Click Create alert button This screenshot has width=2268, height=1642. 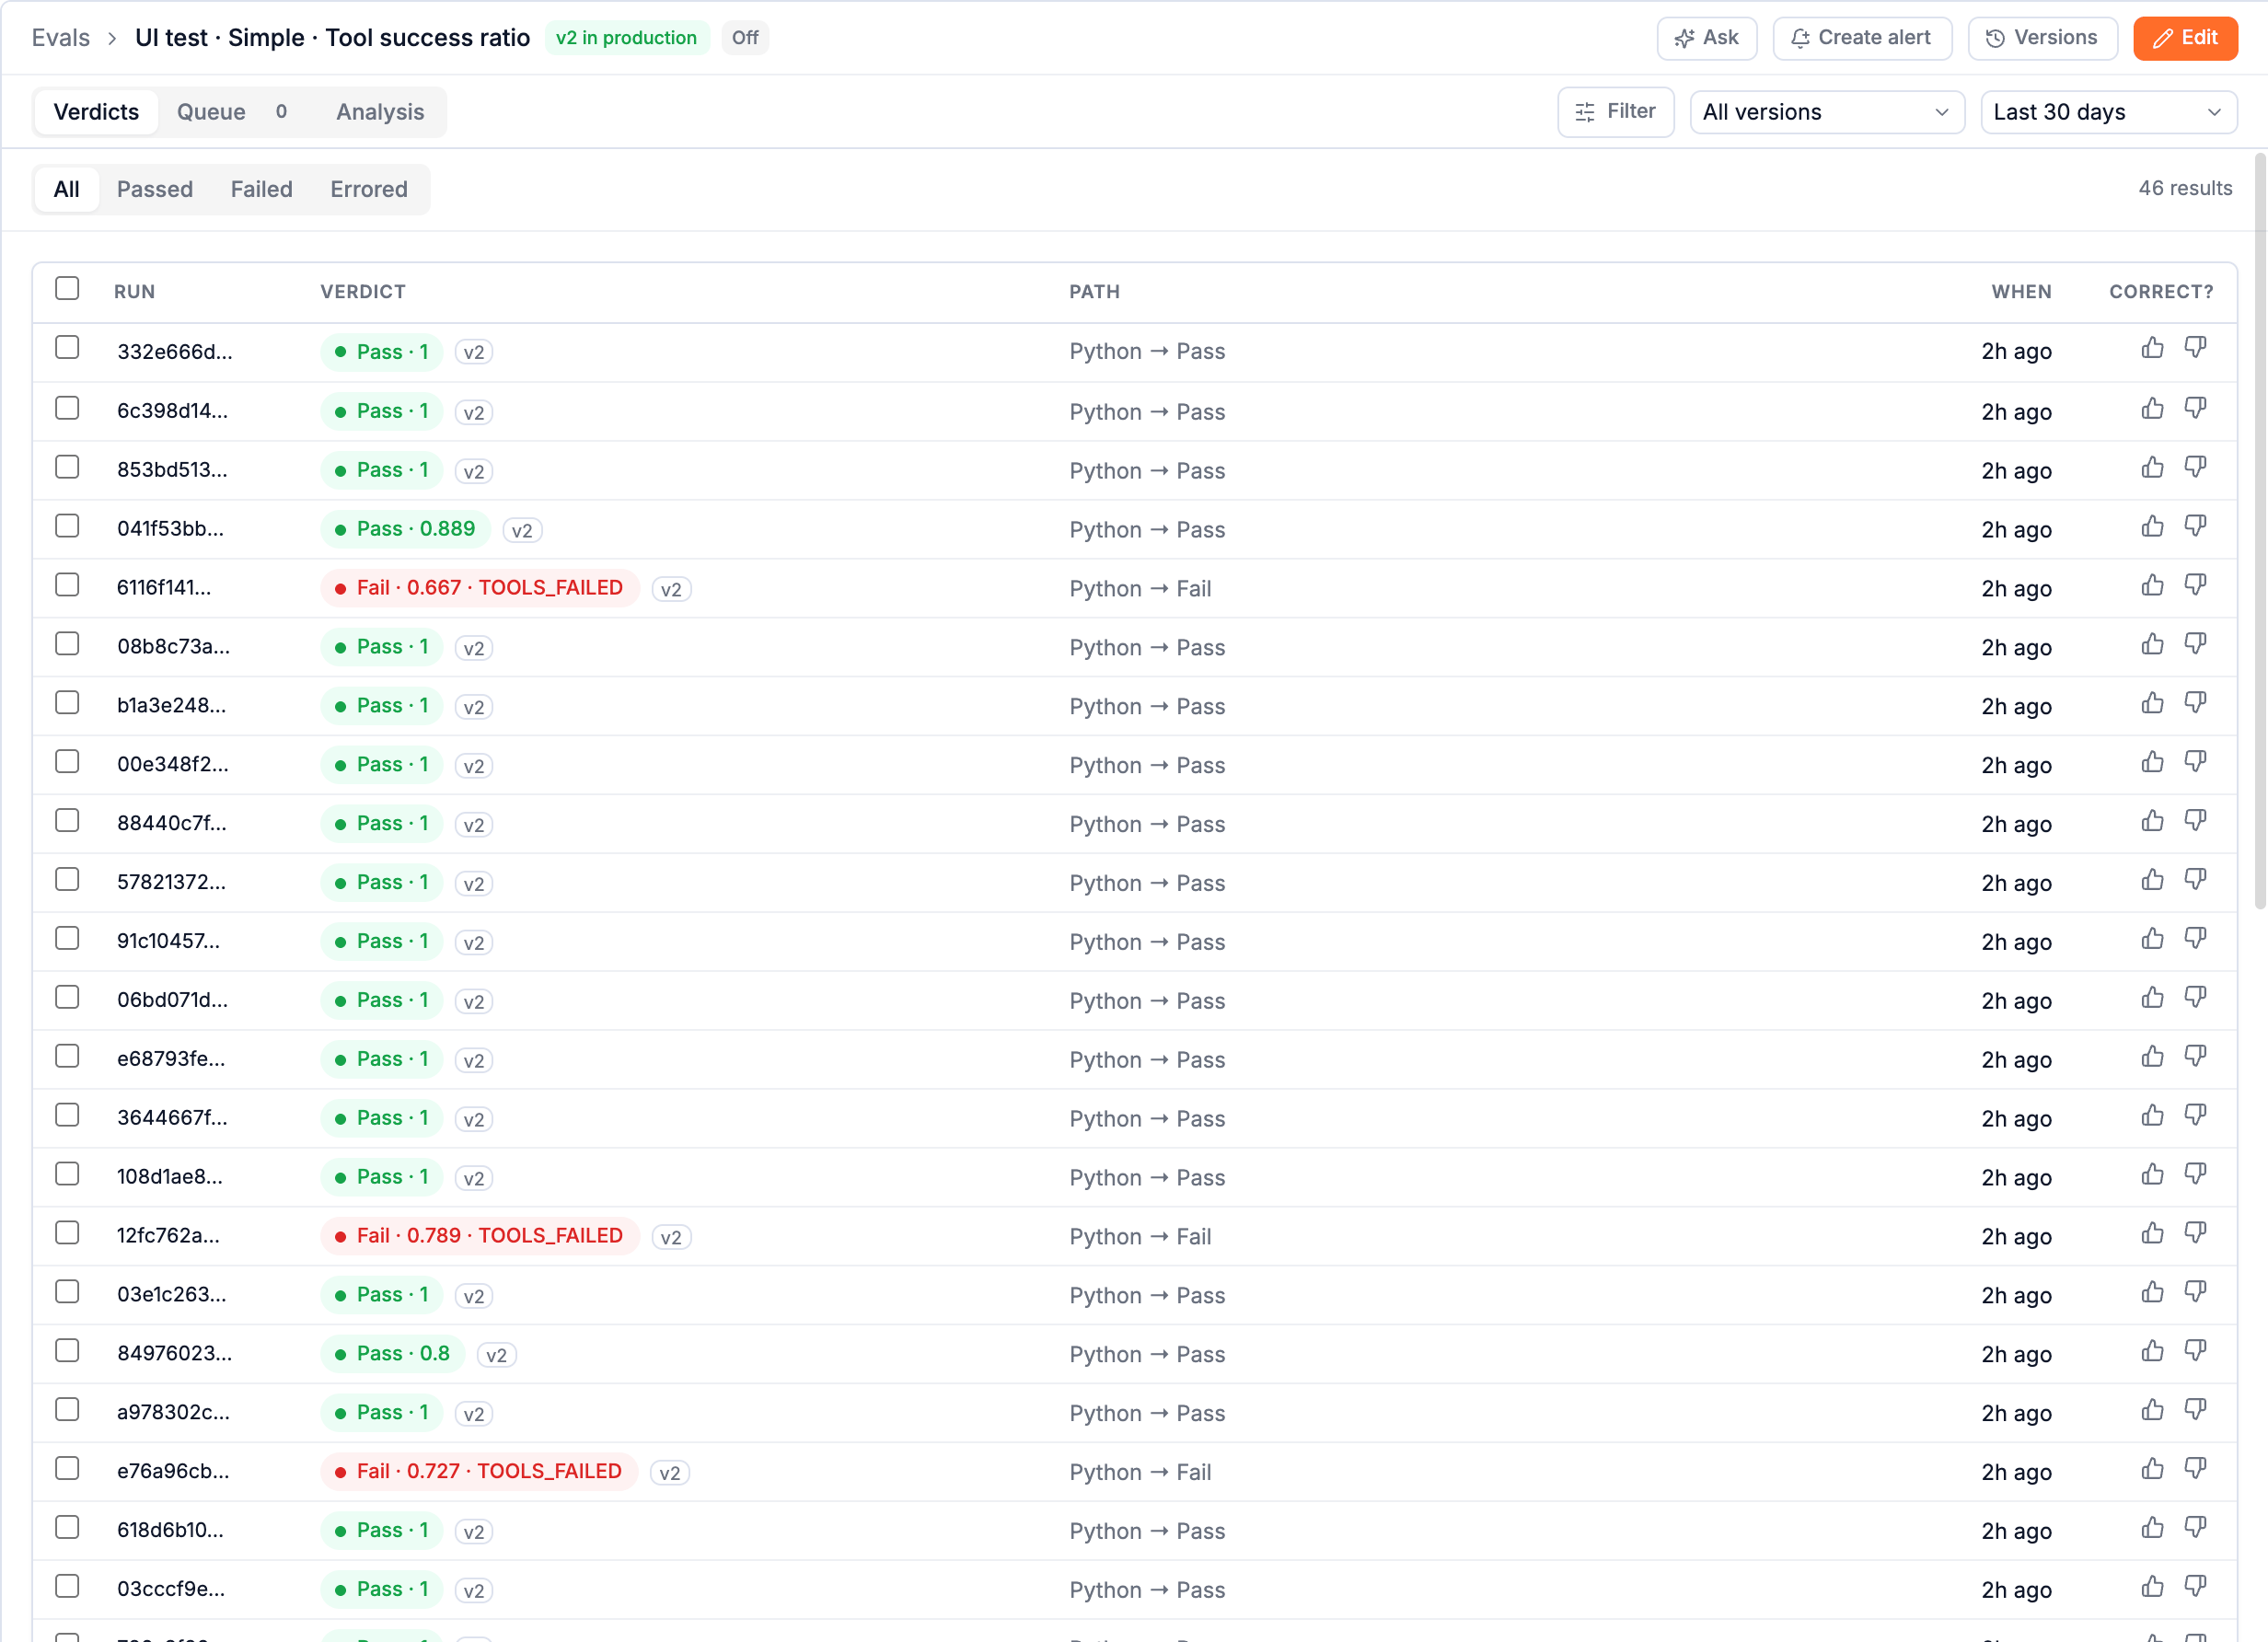tap(1861, 38)
